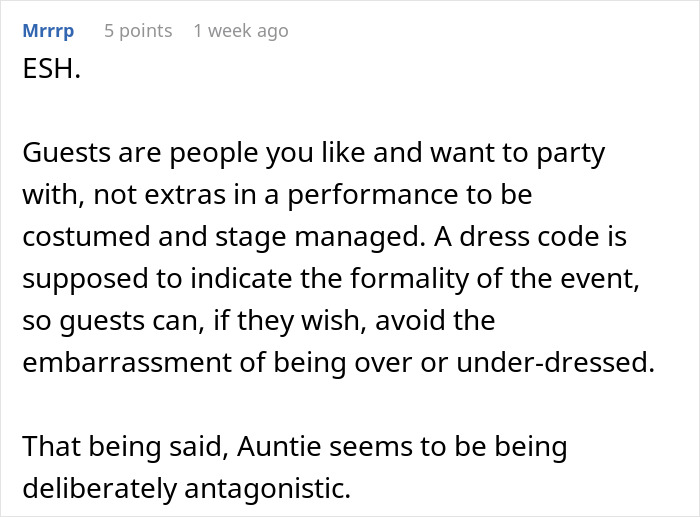Viewport: 700px width, 517px height.
Task: Click the ESH. verdict text
Action: point(51,74)
